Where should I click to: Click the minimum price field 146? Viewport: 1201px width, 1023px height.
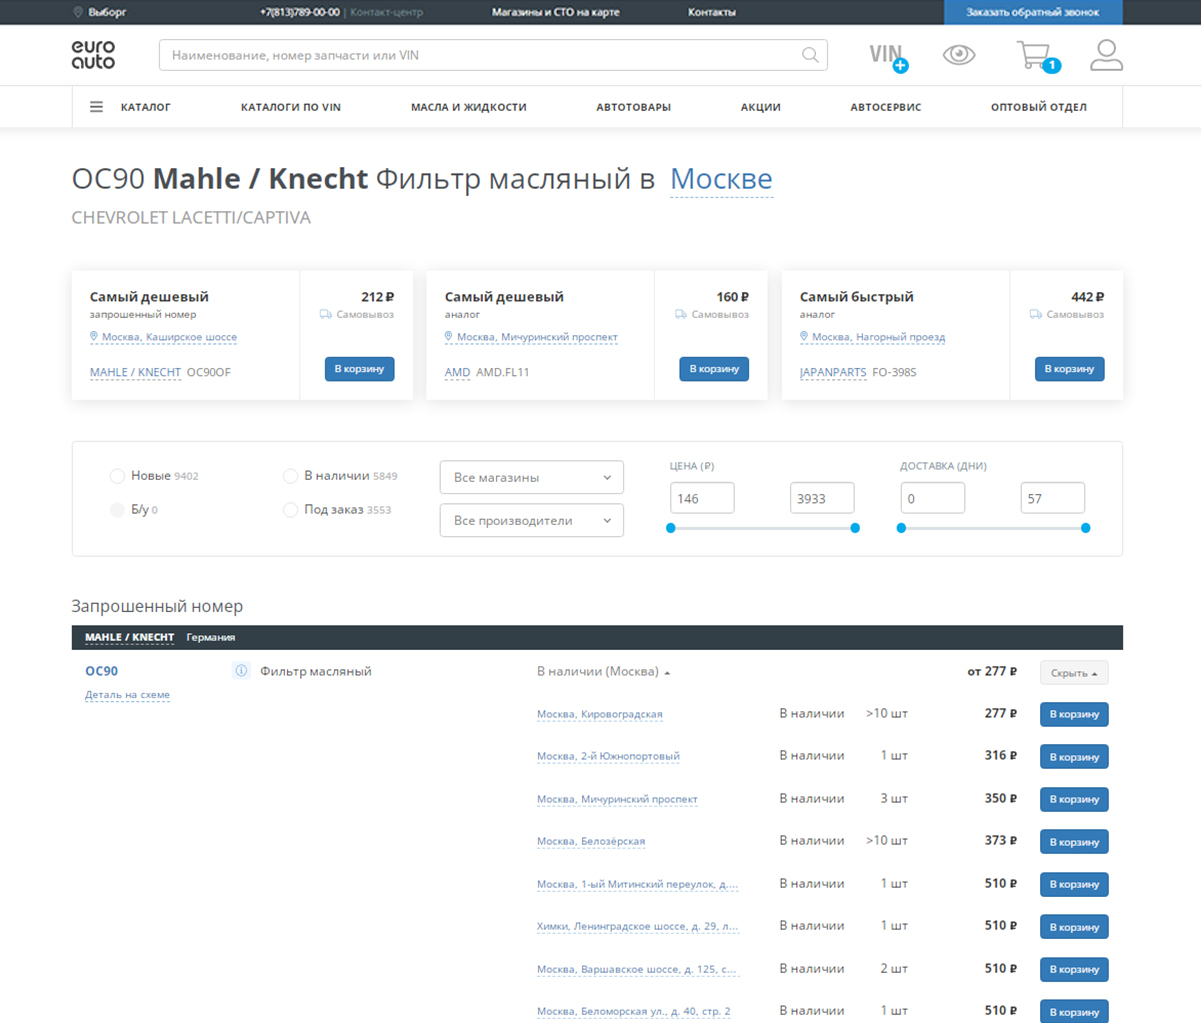point(702,498)
